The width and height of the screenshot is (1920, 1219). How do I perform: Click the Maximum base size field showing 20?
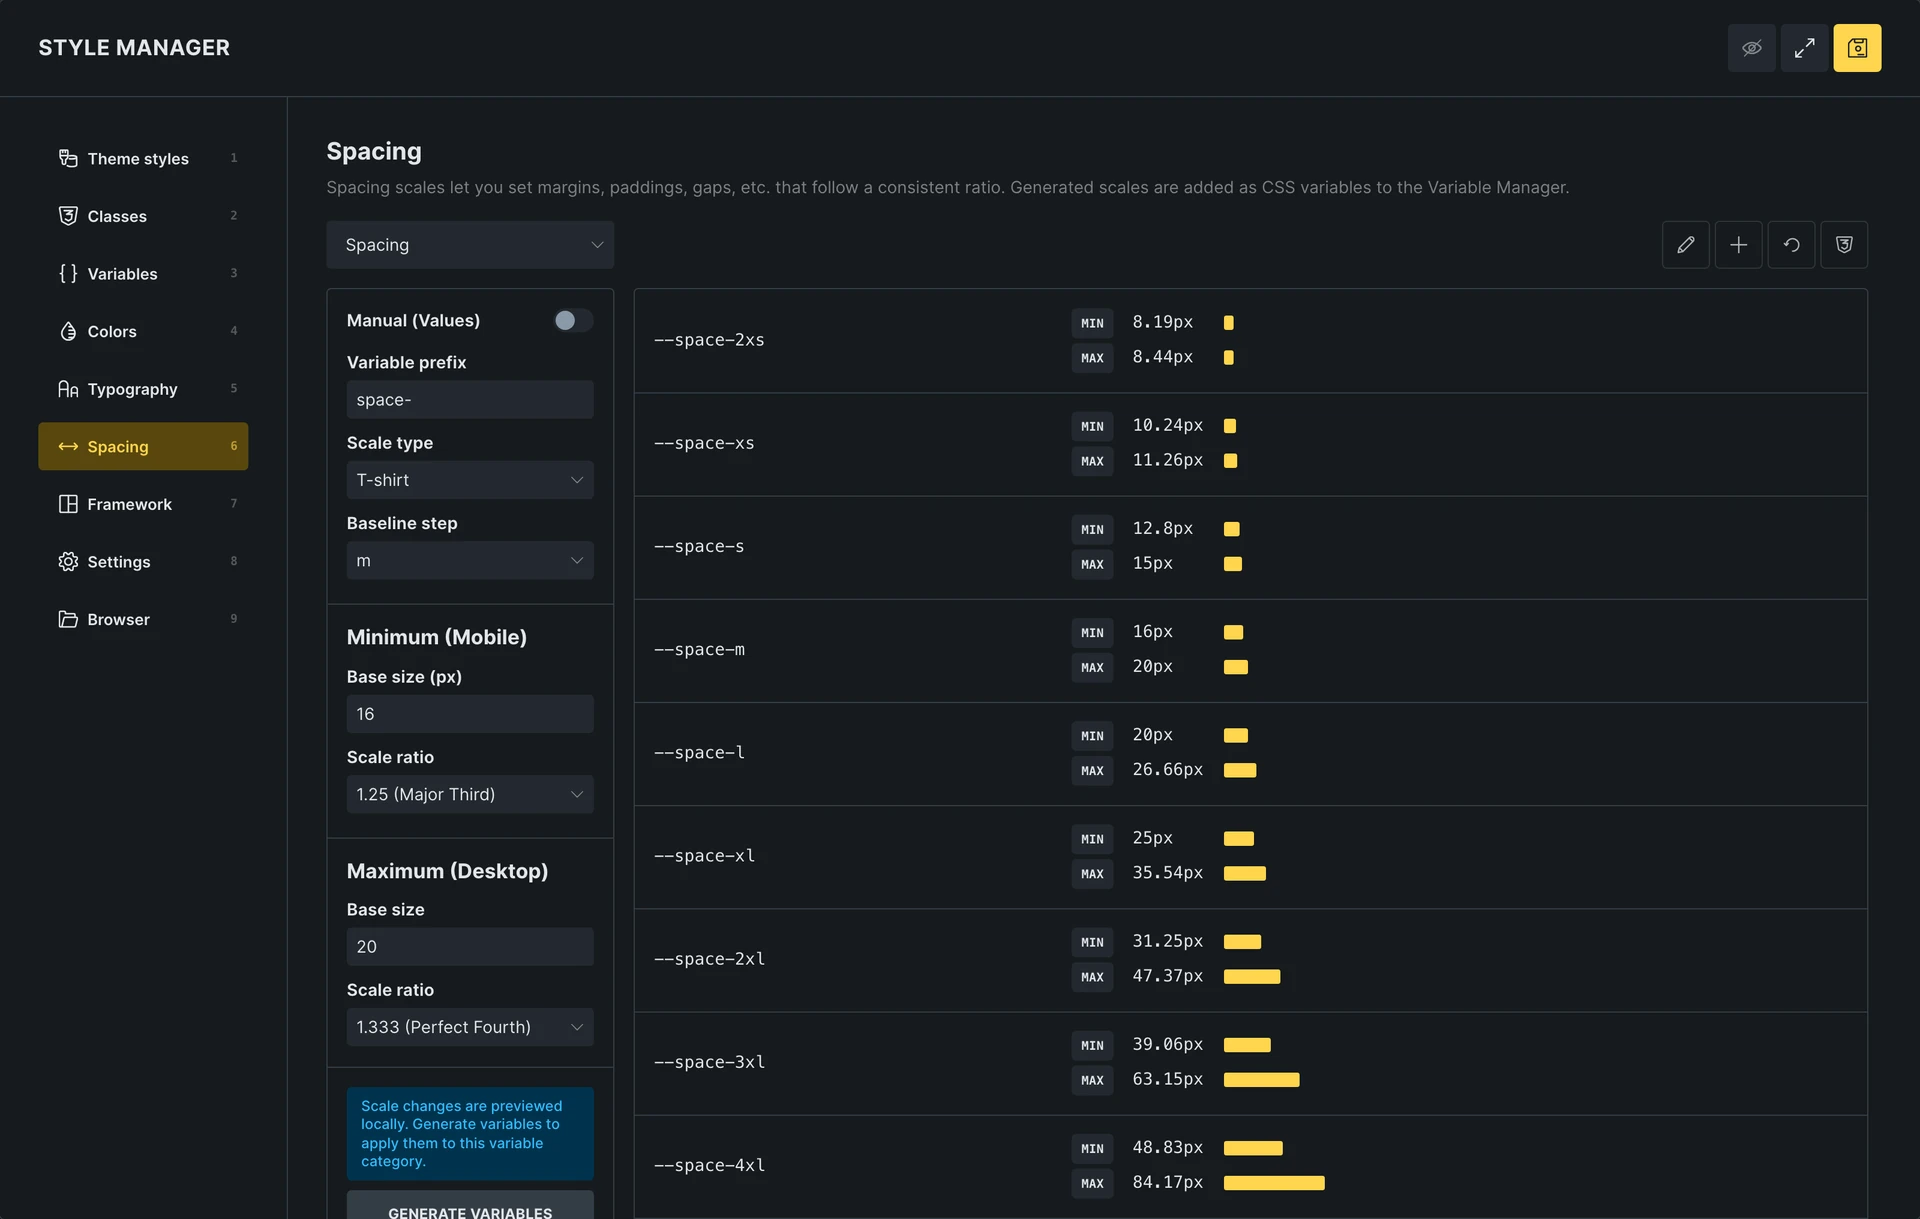point(470,946)
